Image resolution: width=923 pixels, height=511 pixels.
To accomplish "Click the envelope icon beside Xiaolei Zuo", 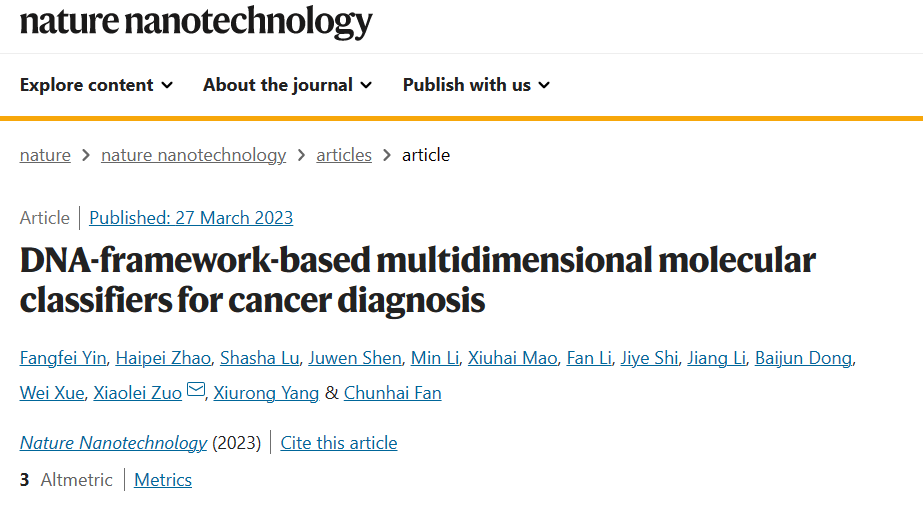I will tap(196, 390).
